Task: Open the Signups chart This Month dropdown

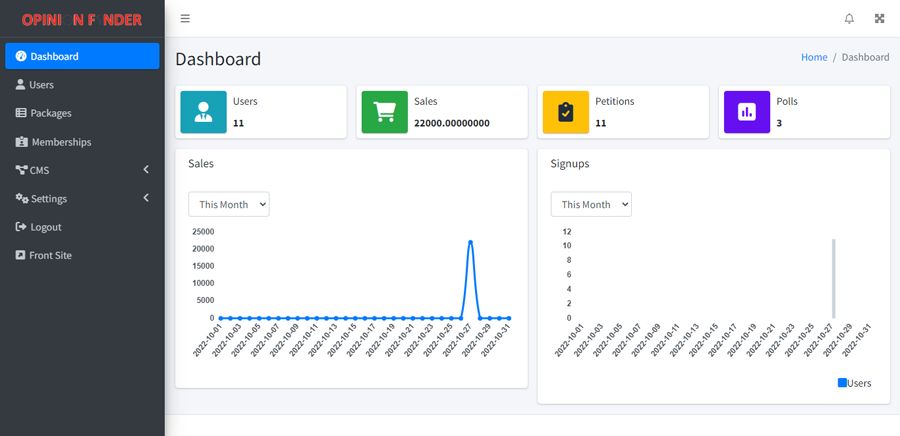Action: tap(591, 204)
